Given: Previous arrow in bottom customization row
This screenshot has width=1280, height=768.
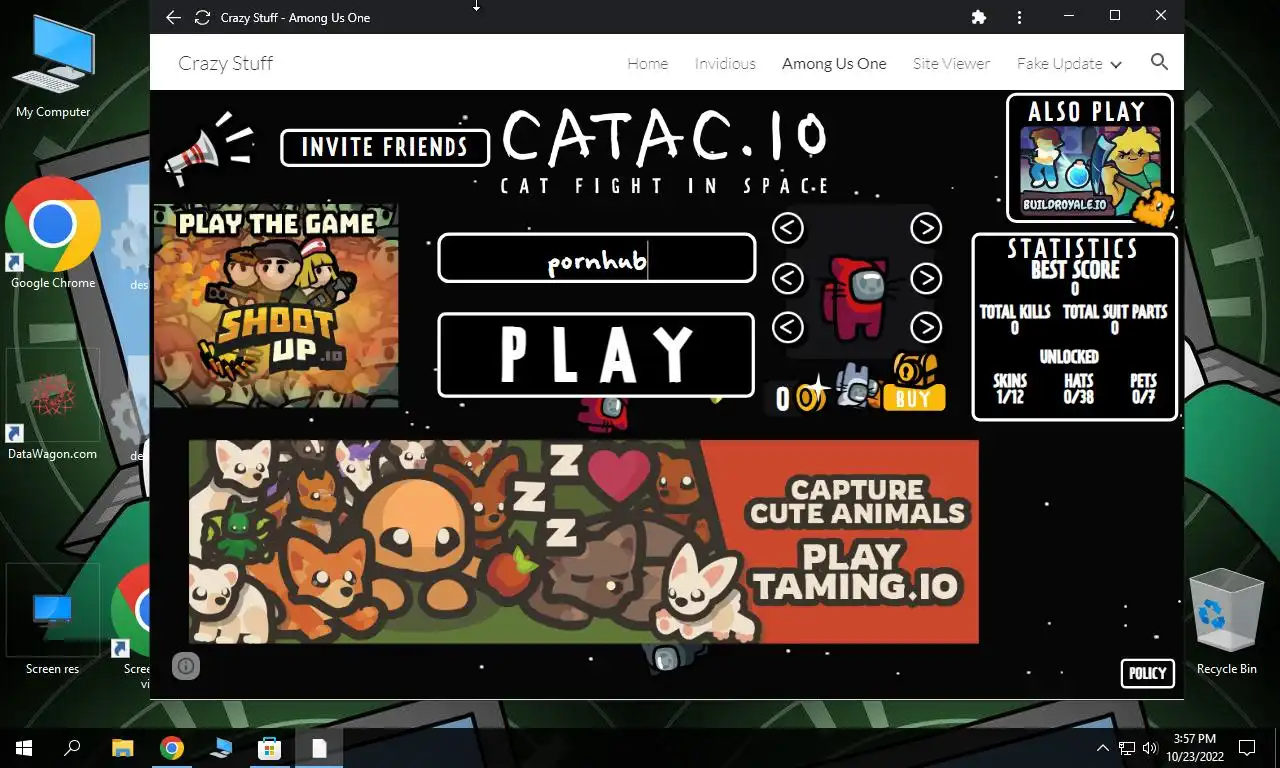Looking at the screenshot, I should tap(788, 327).
